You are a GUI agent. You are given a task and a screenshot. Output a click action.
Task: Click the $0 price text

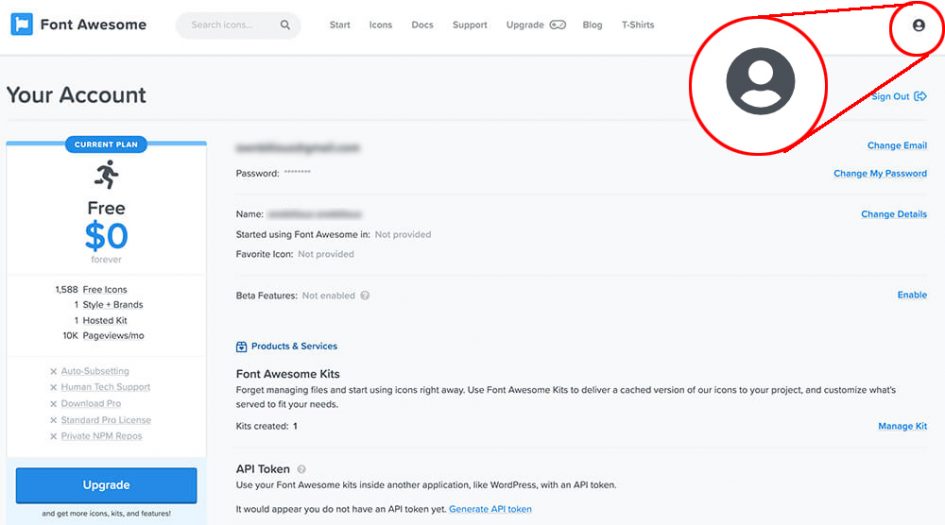coord(106,236)
